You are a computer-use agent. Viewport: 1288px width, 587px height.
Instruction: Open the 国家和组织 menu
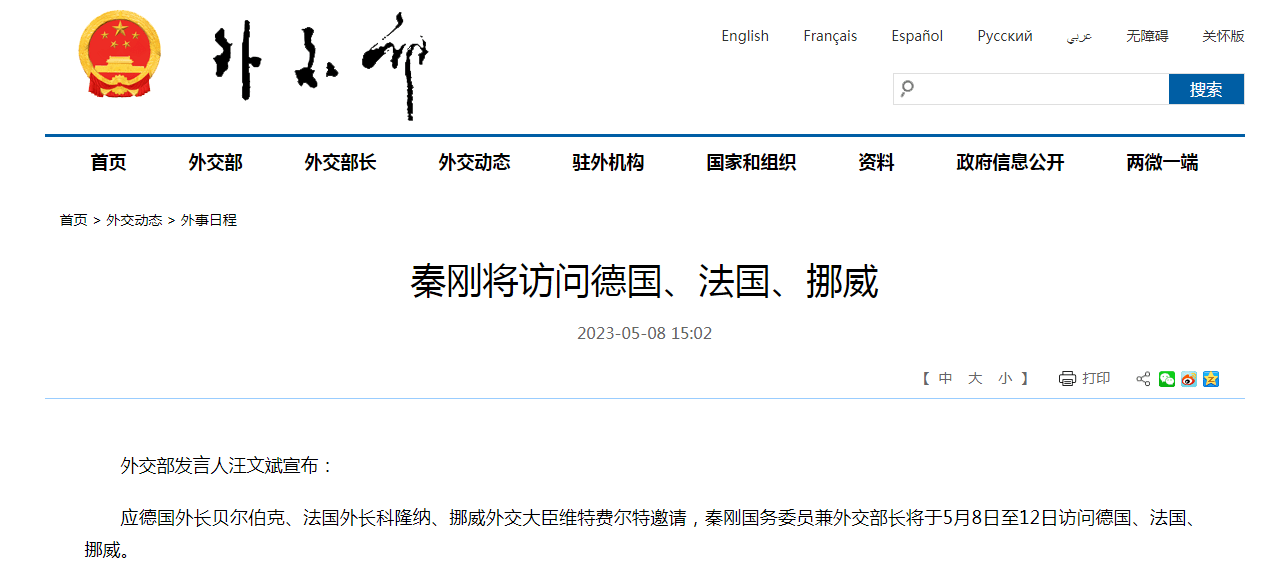(x=751, y=162)
